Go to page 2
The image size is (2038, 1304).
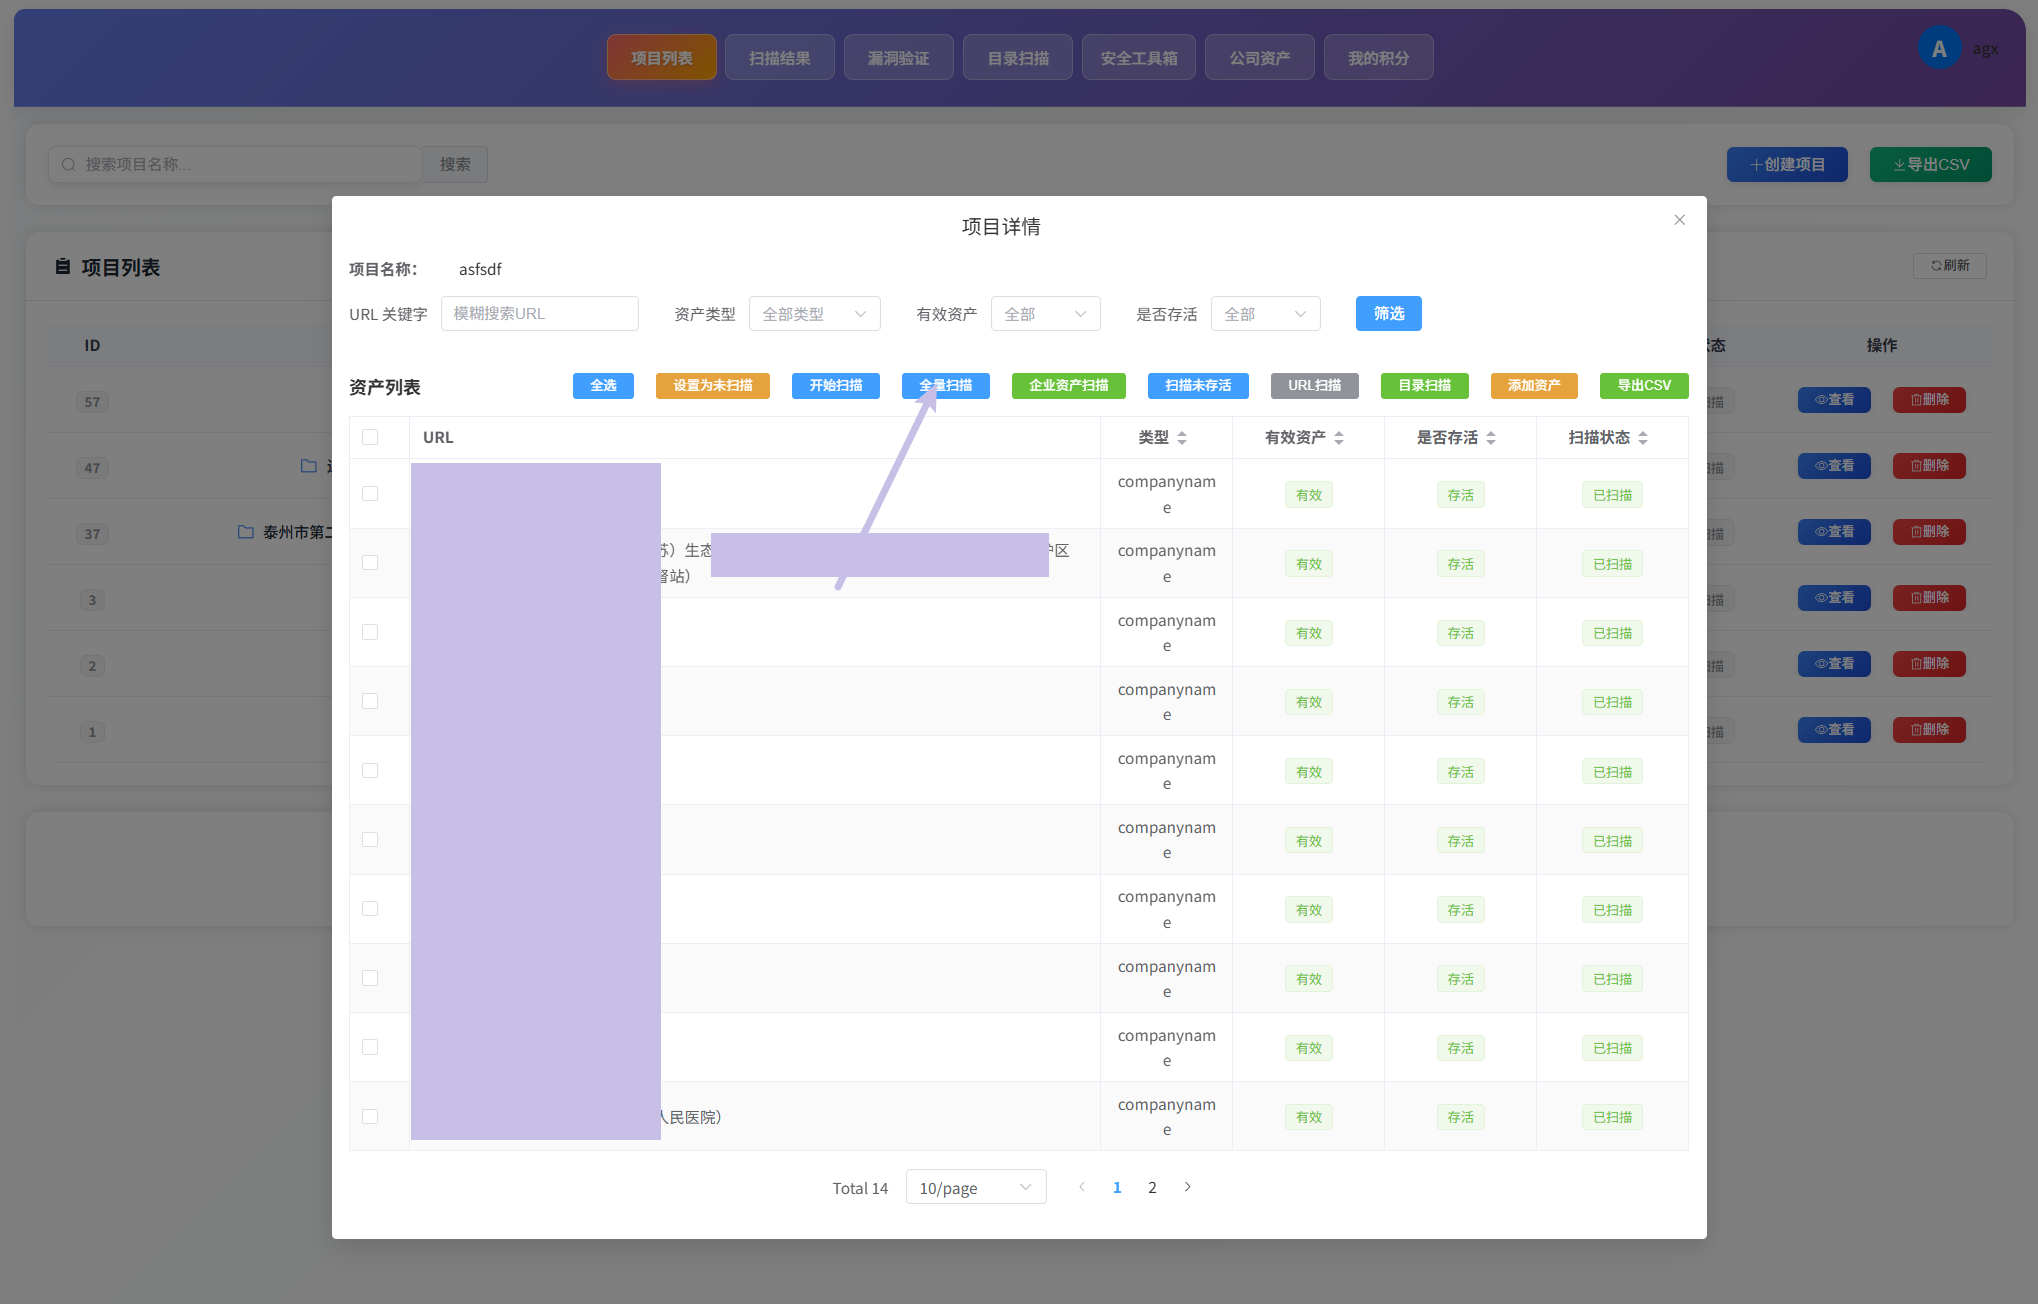[x=1152, y=1187]
